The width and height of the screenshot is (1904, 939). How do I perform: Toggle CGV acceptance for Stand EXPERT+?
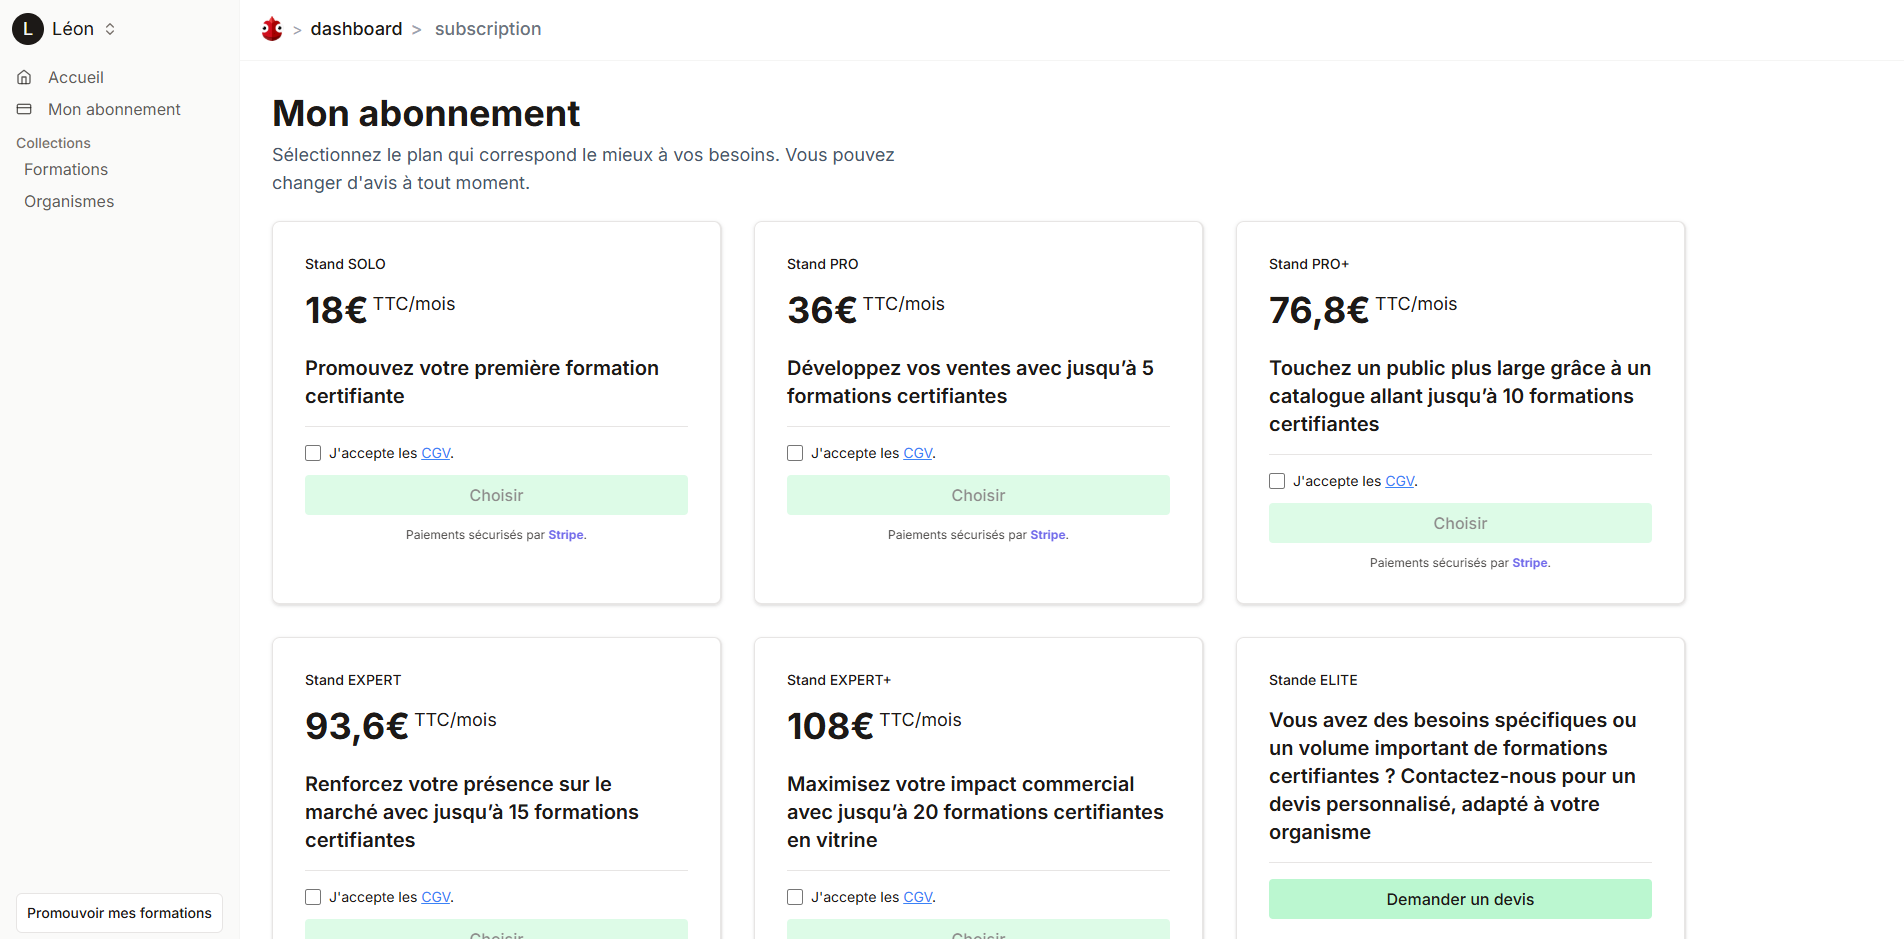click(x=795, y=897)
